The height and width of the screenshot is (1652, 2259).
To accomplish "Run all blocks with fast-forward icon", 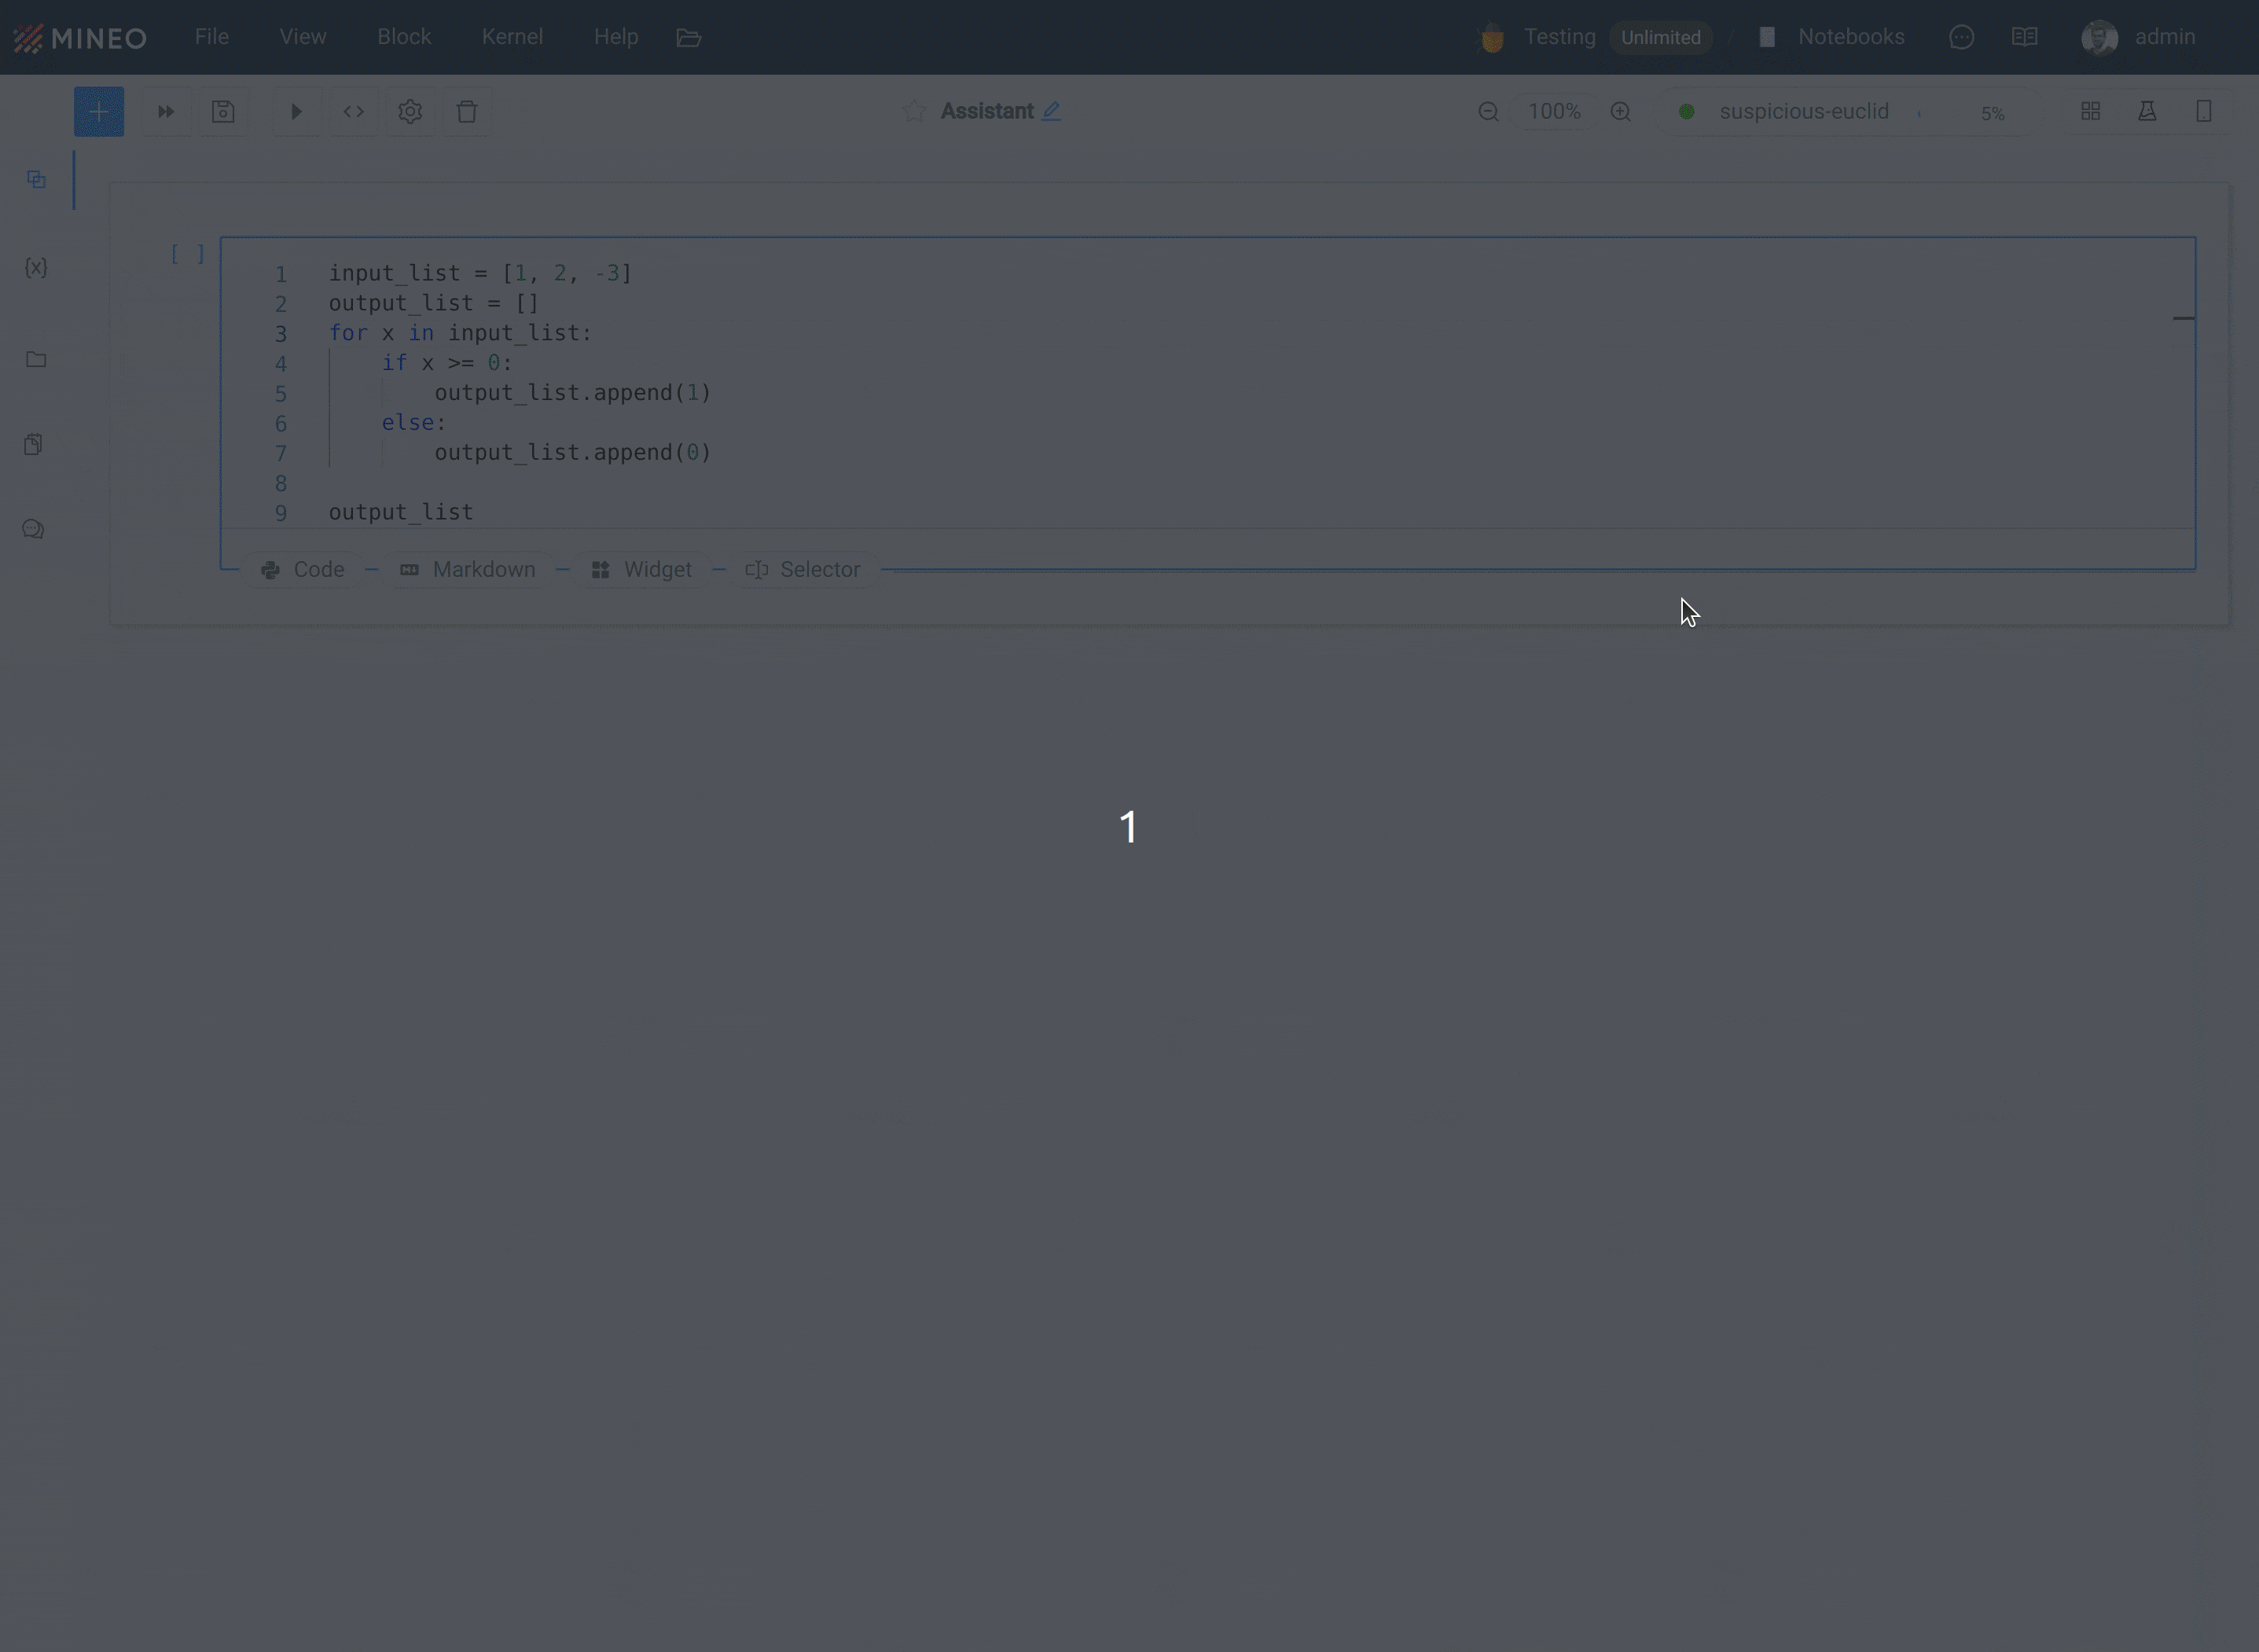I will point(166,111).
